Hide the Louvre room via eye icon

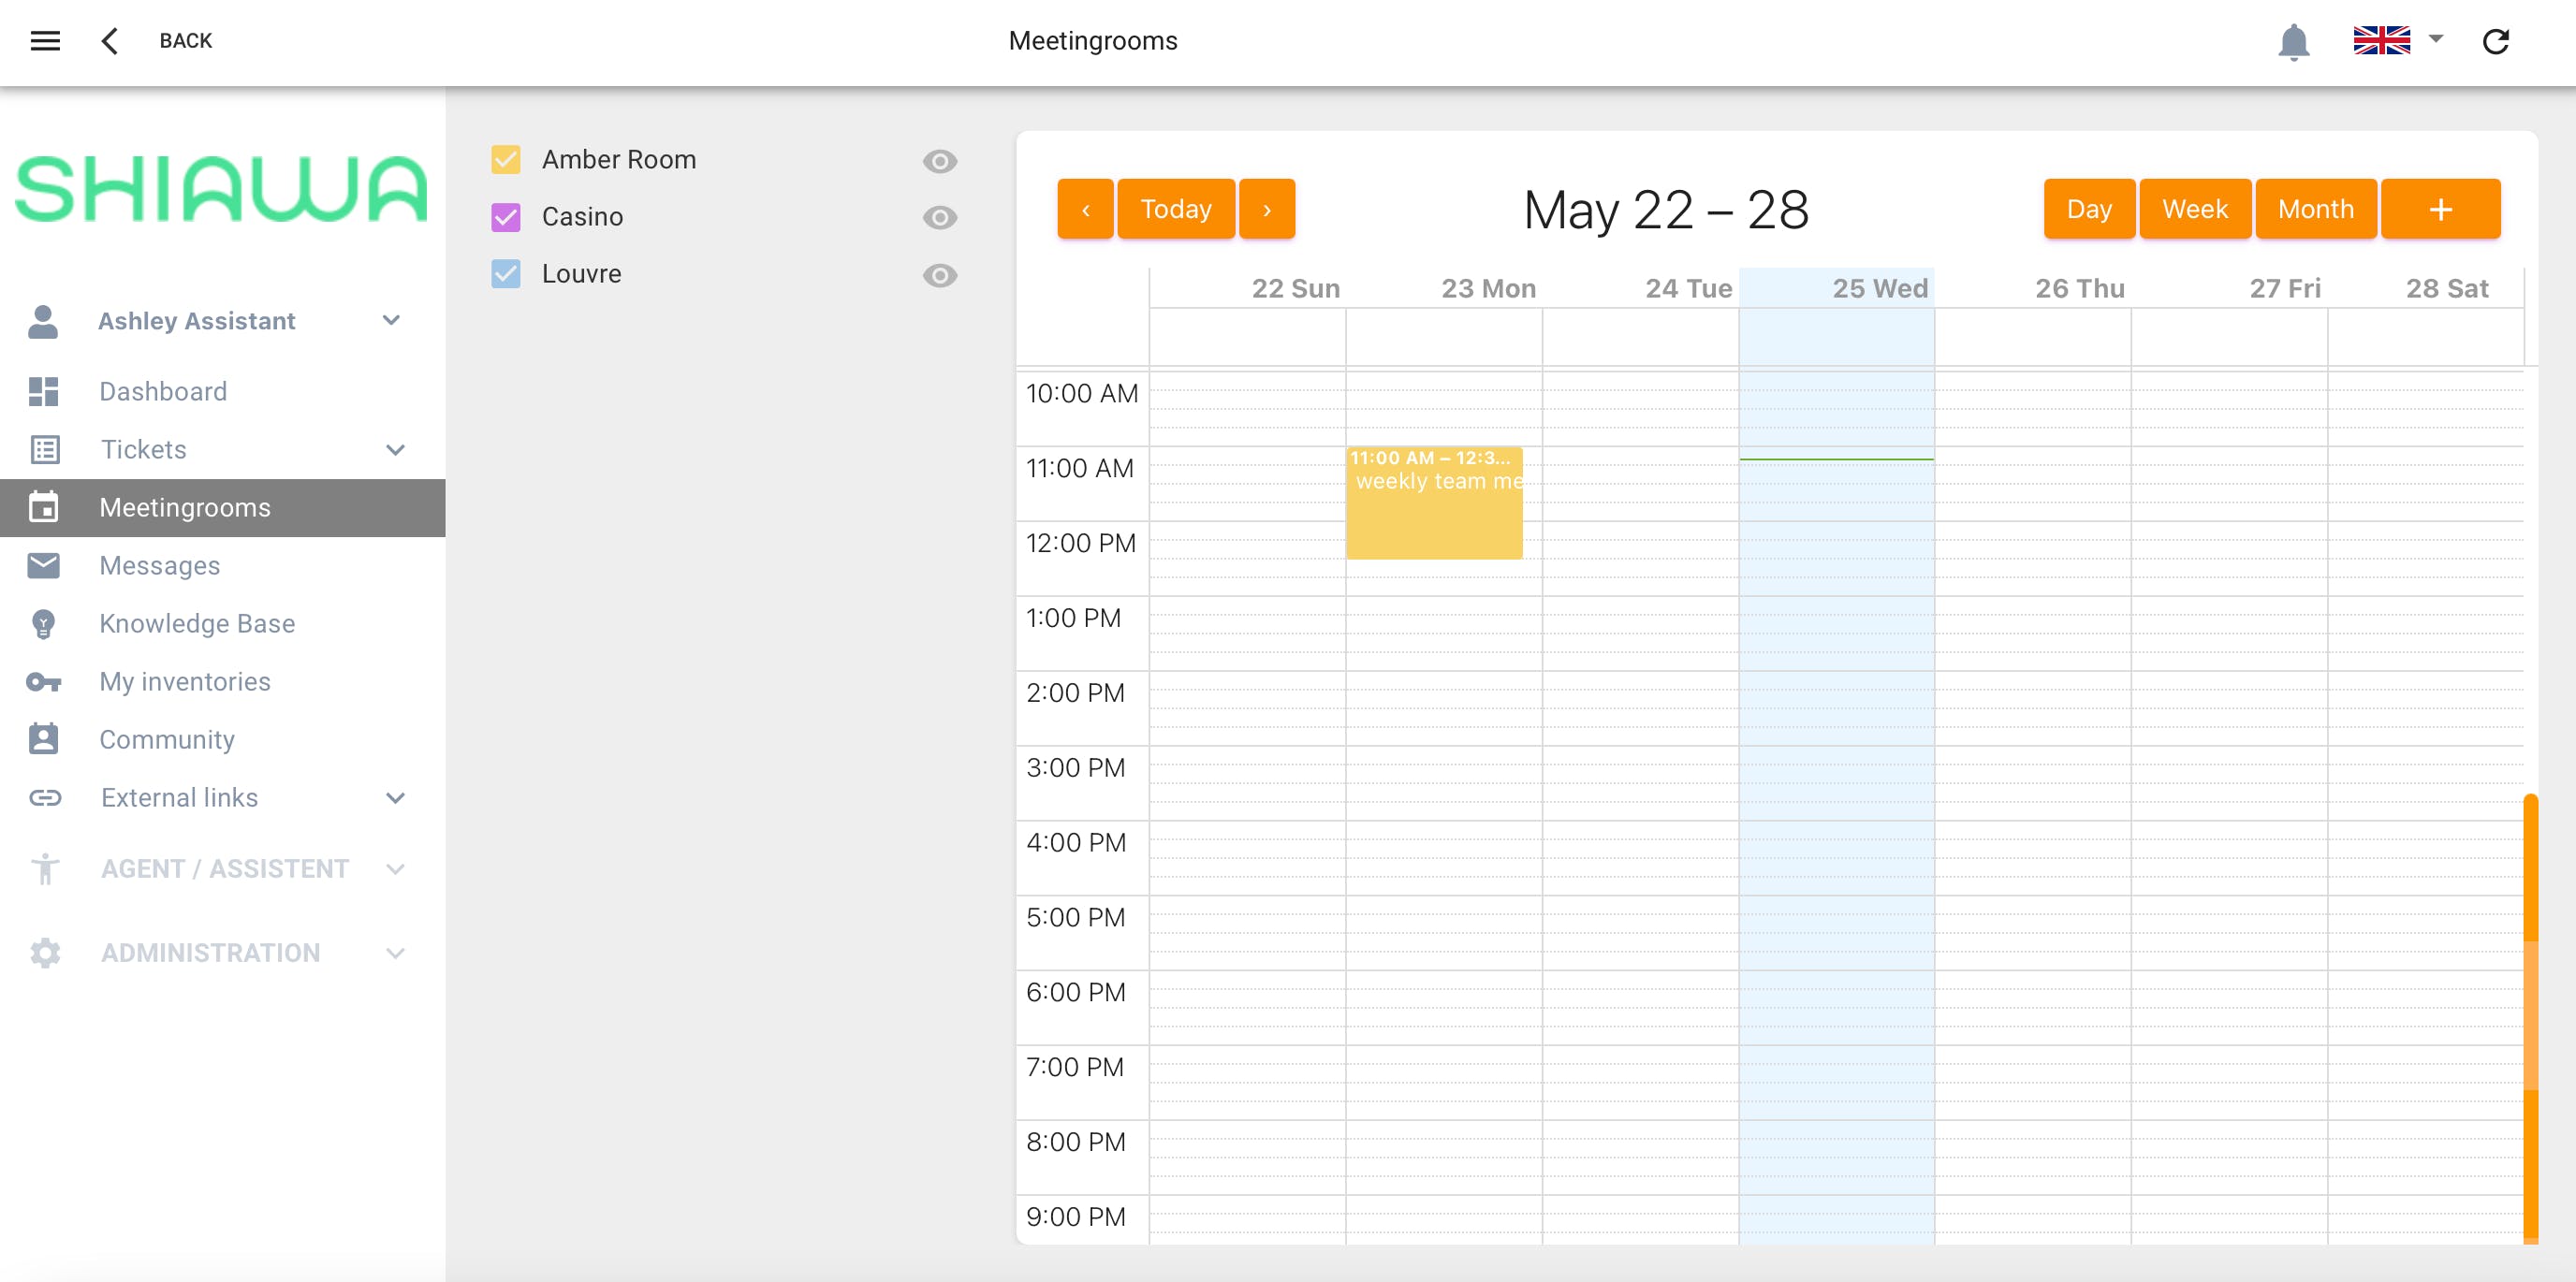939,274
